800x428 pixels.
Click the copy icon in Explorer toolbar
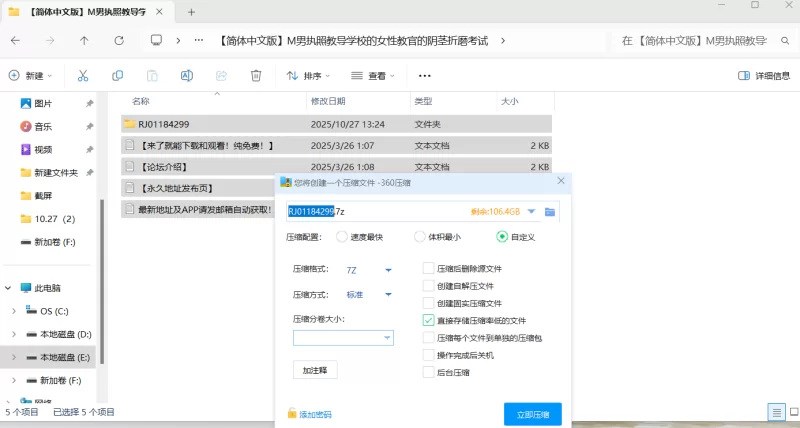118,76
